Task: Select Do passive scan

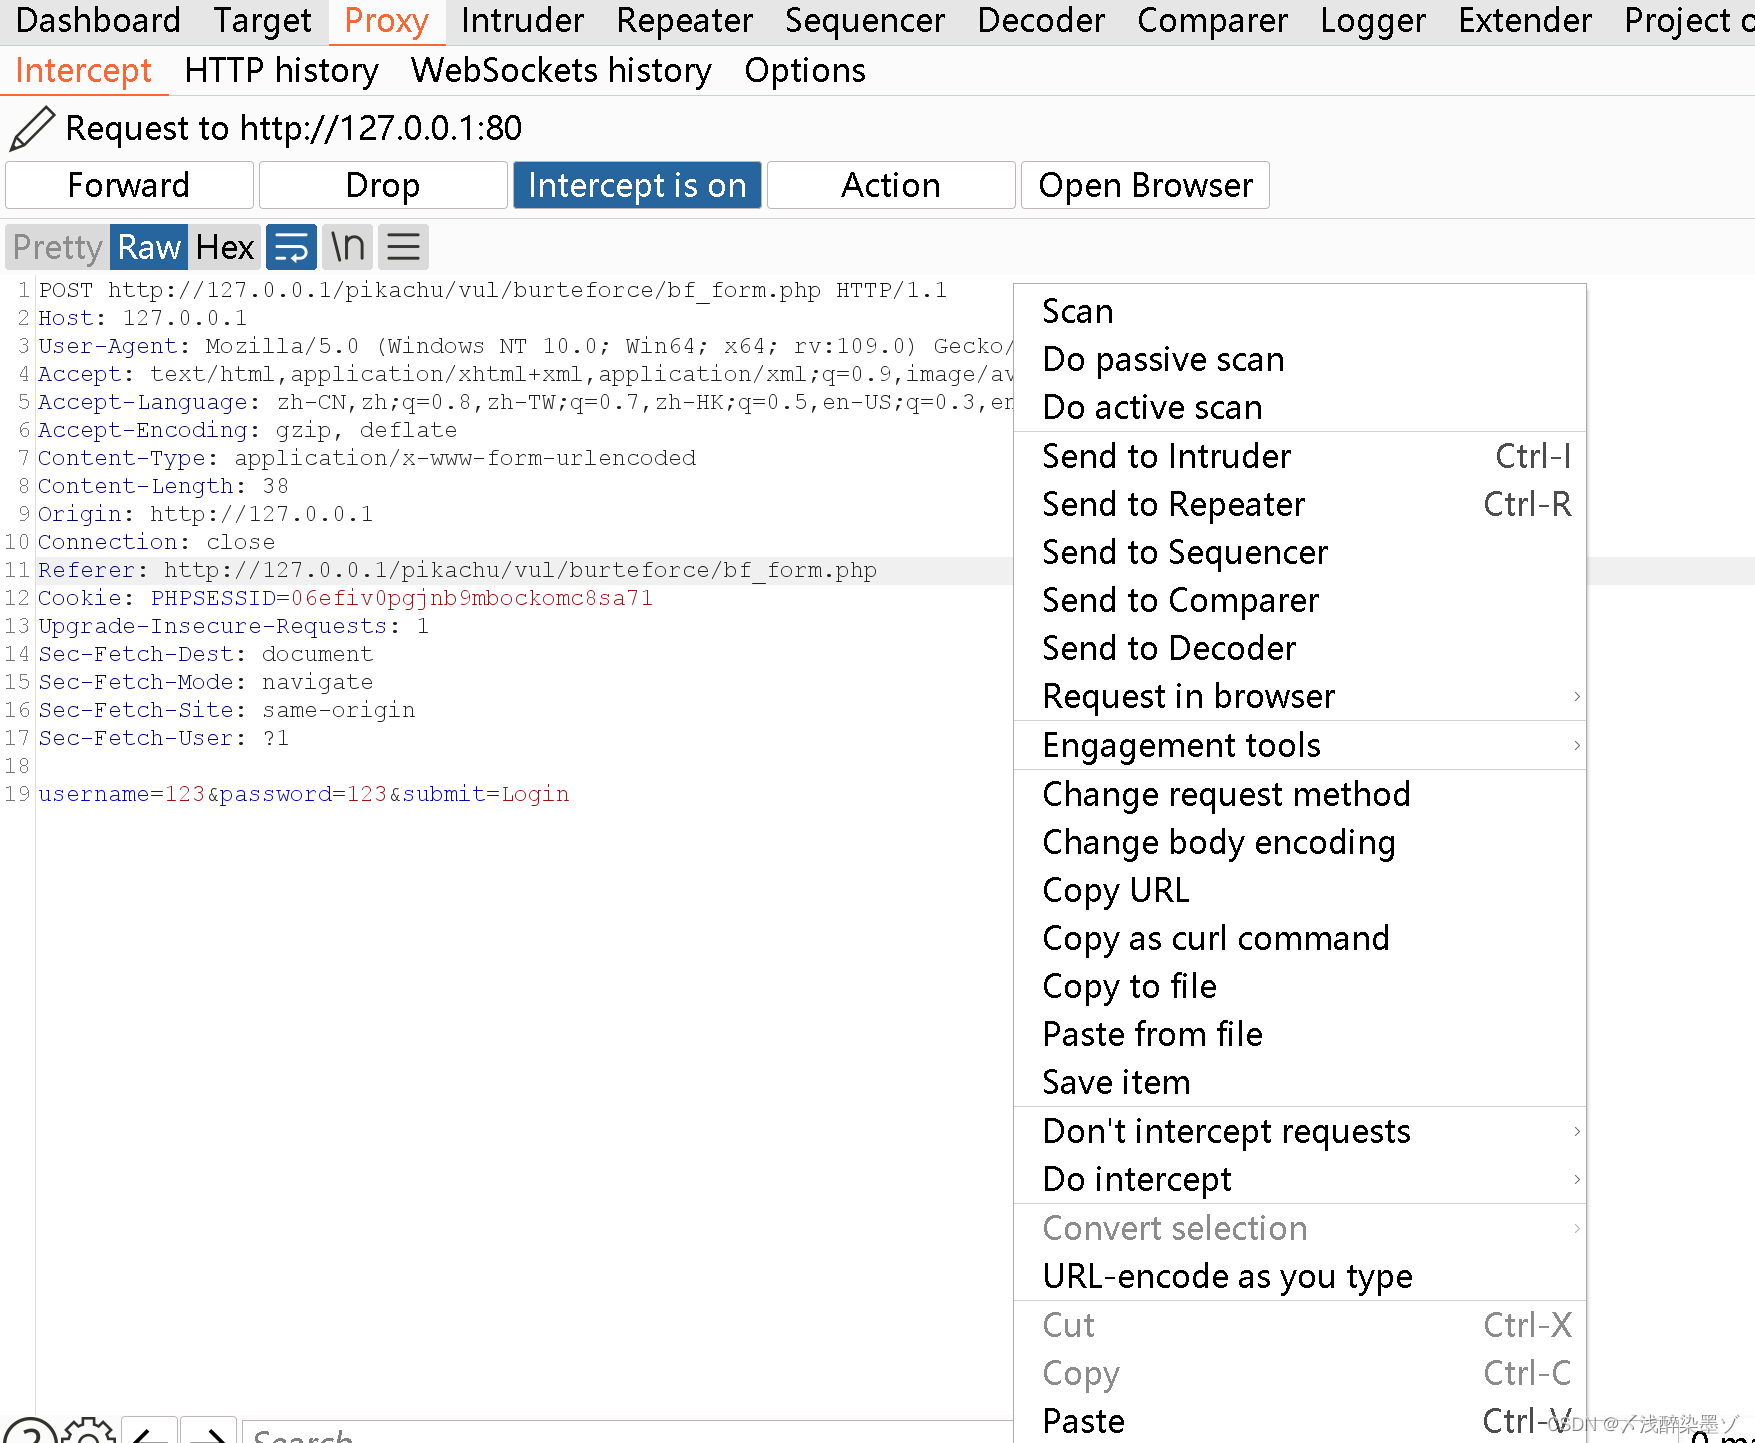Action: click(1300, 359)
